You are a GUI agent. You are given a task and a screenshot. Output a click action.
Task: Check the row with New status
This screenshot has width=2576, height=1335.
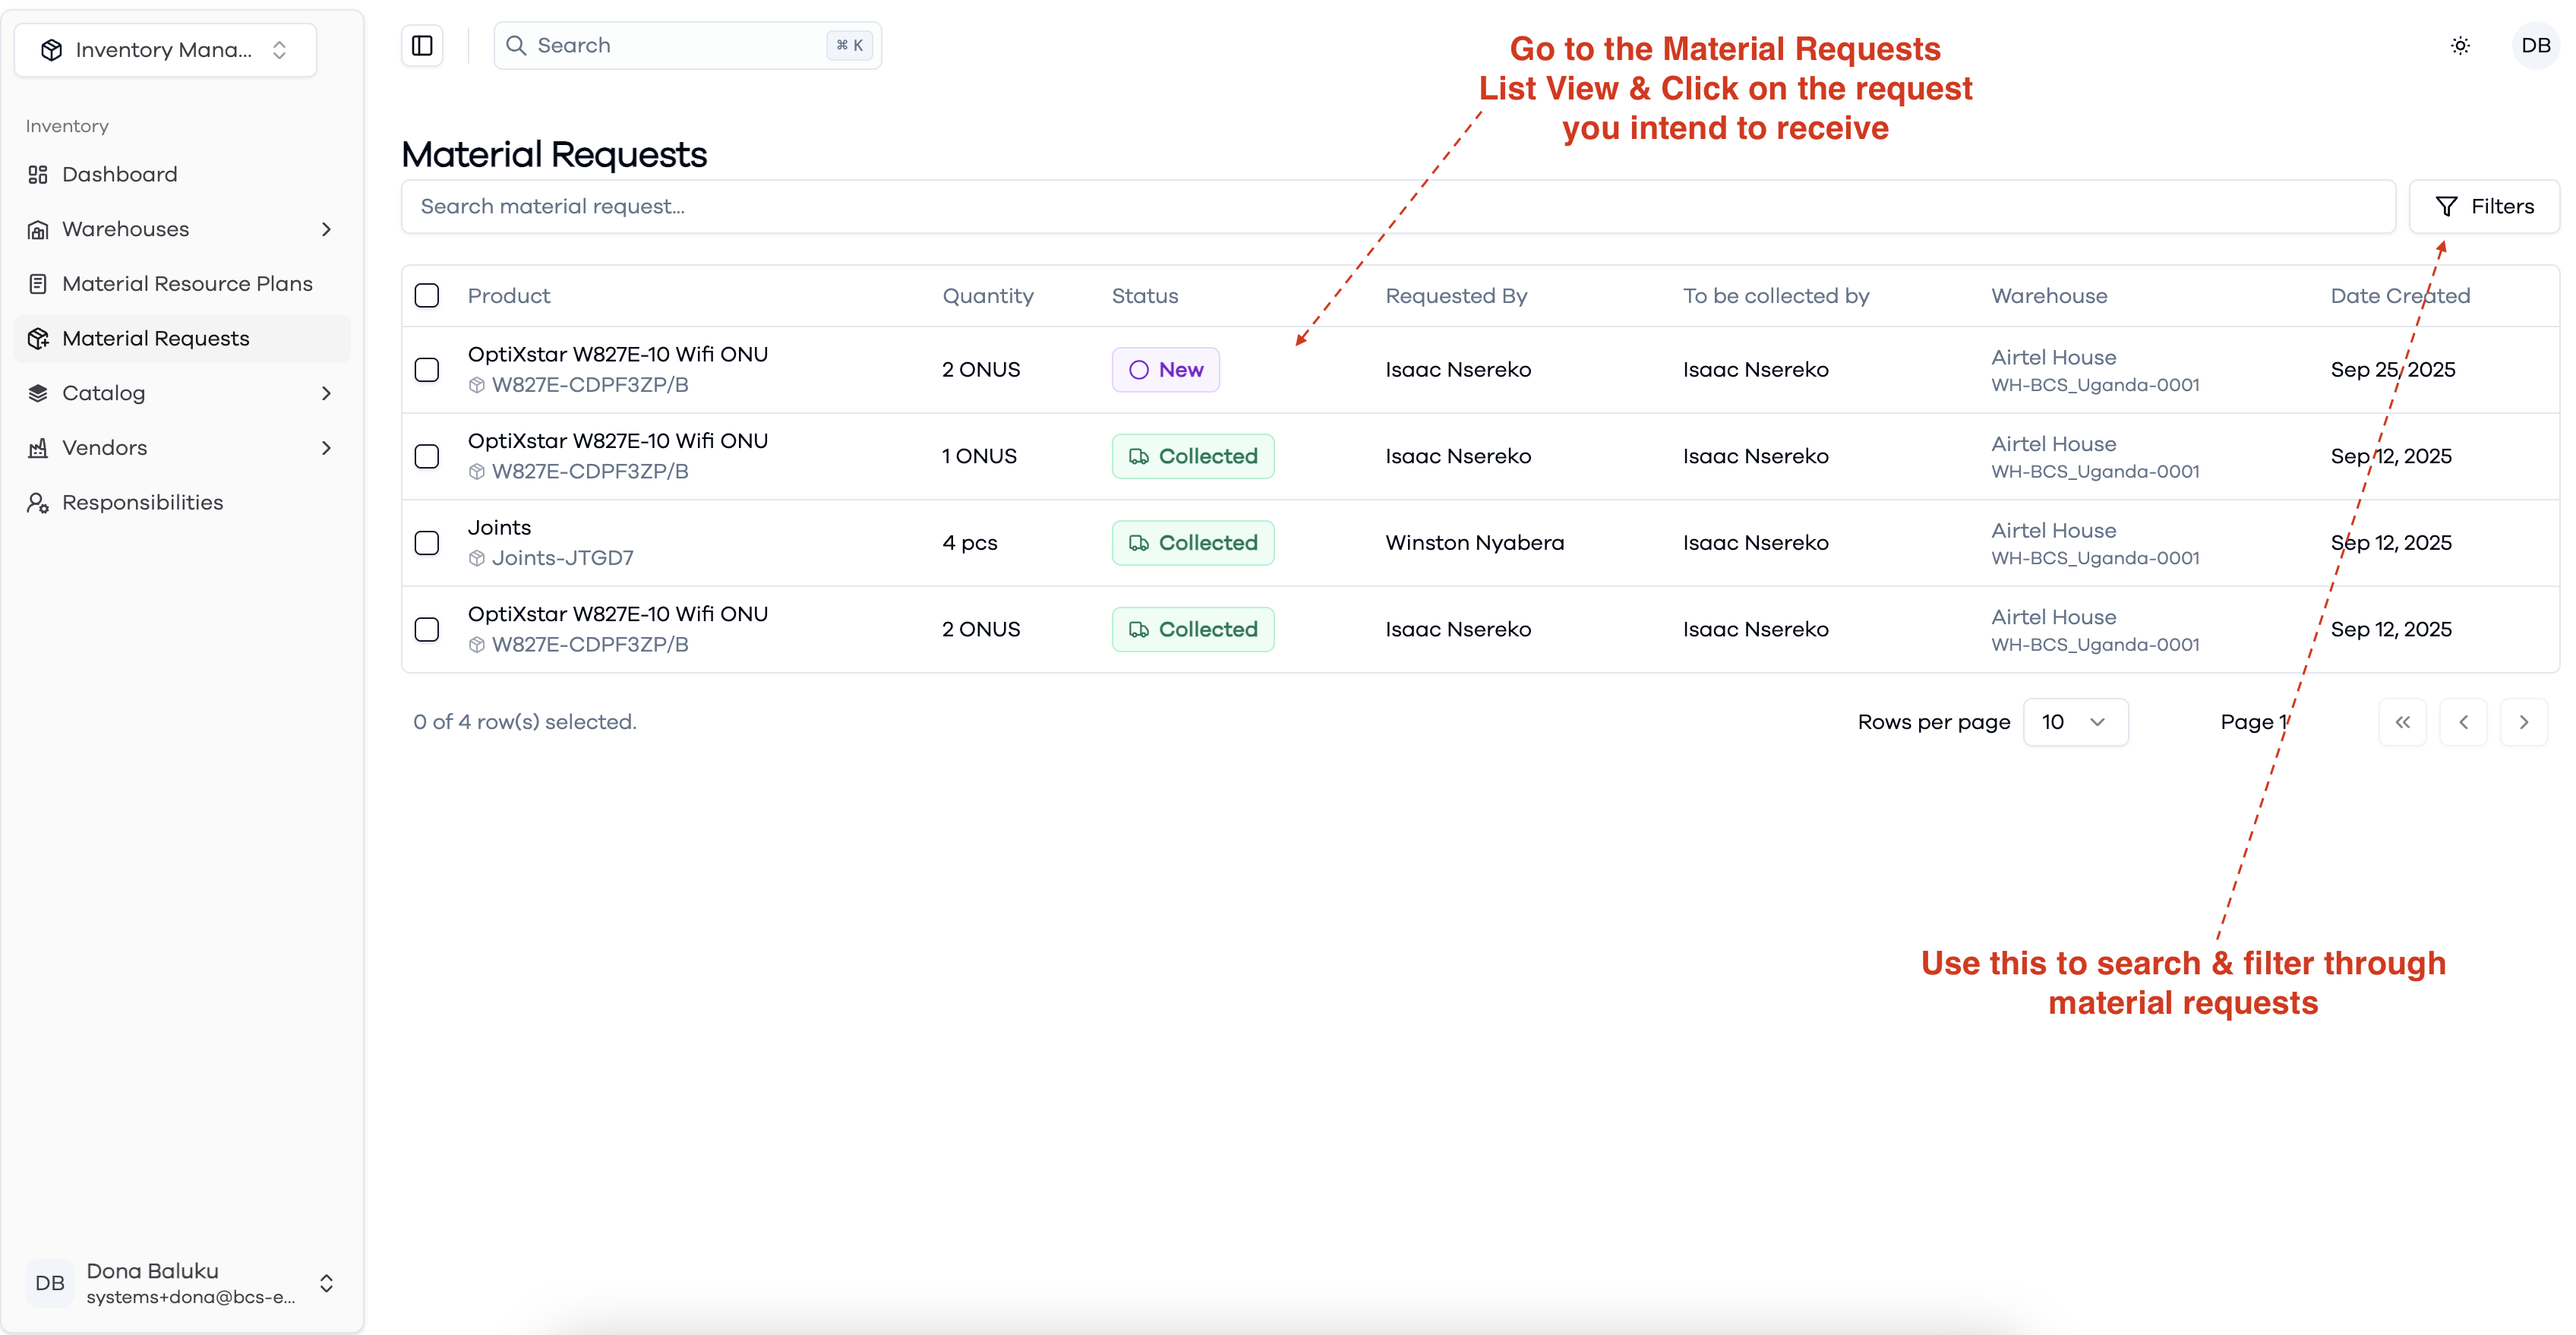427,370
